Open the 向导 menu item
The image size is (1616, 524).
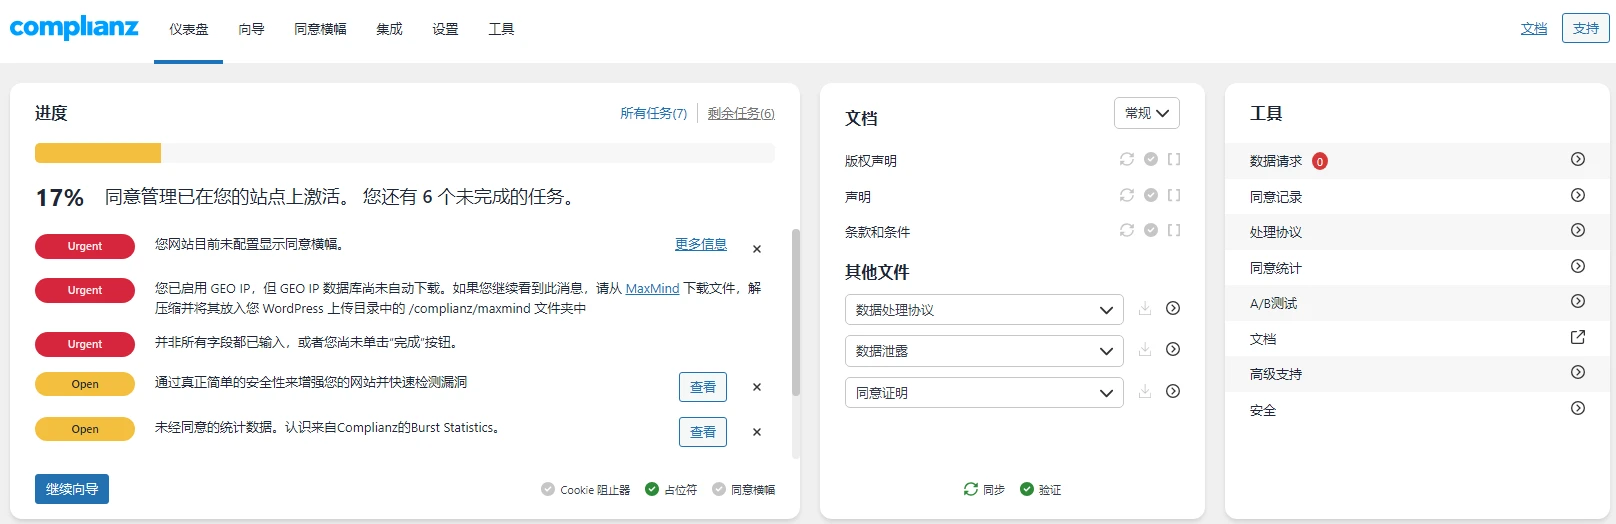point(251,30)
